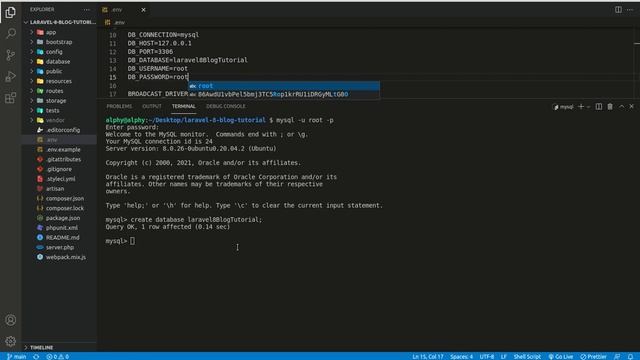Click the main branch indicator in status bar

point(17,356)
